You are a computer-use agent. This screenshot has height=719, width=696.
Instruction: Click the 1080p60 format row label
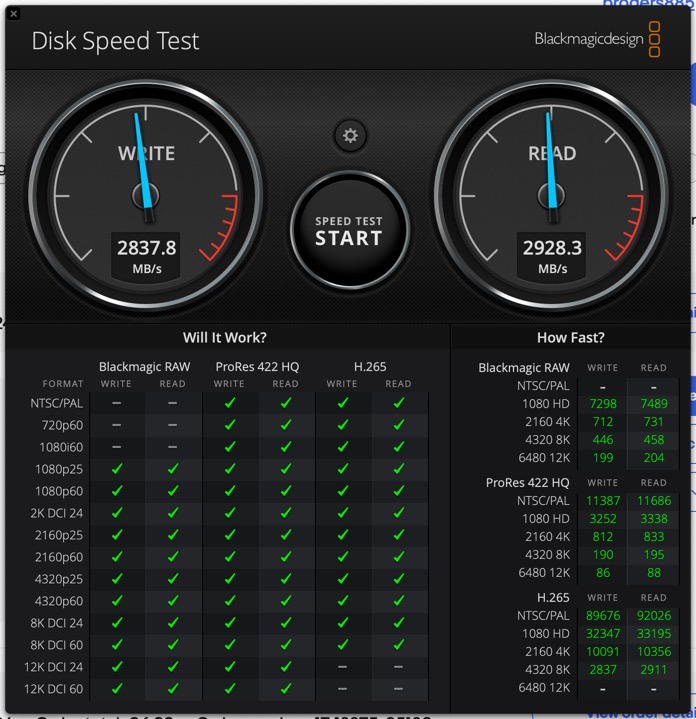pyautogui.click(x=59, y=492)
